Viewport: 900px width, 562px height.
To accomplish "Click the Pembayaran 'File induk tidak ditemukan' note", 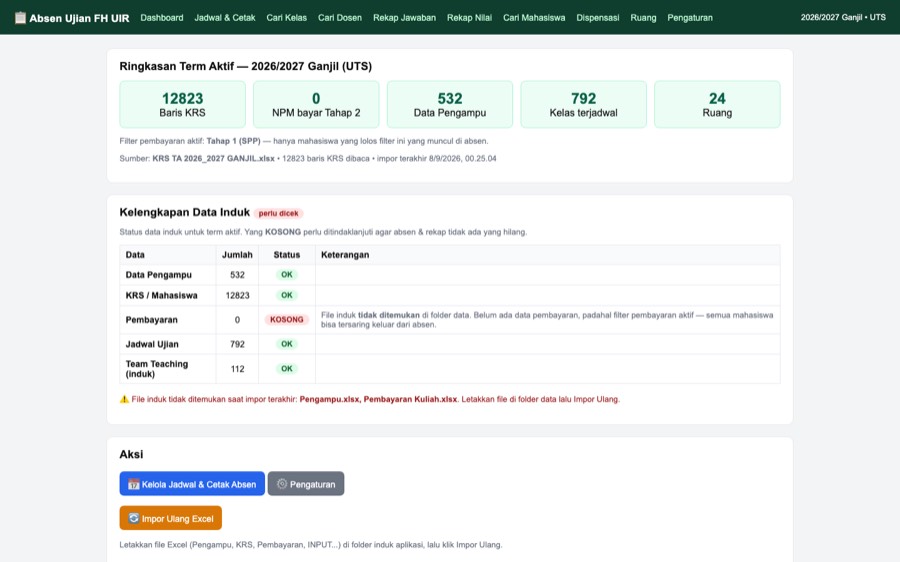I will point(547,320).
